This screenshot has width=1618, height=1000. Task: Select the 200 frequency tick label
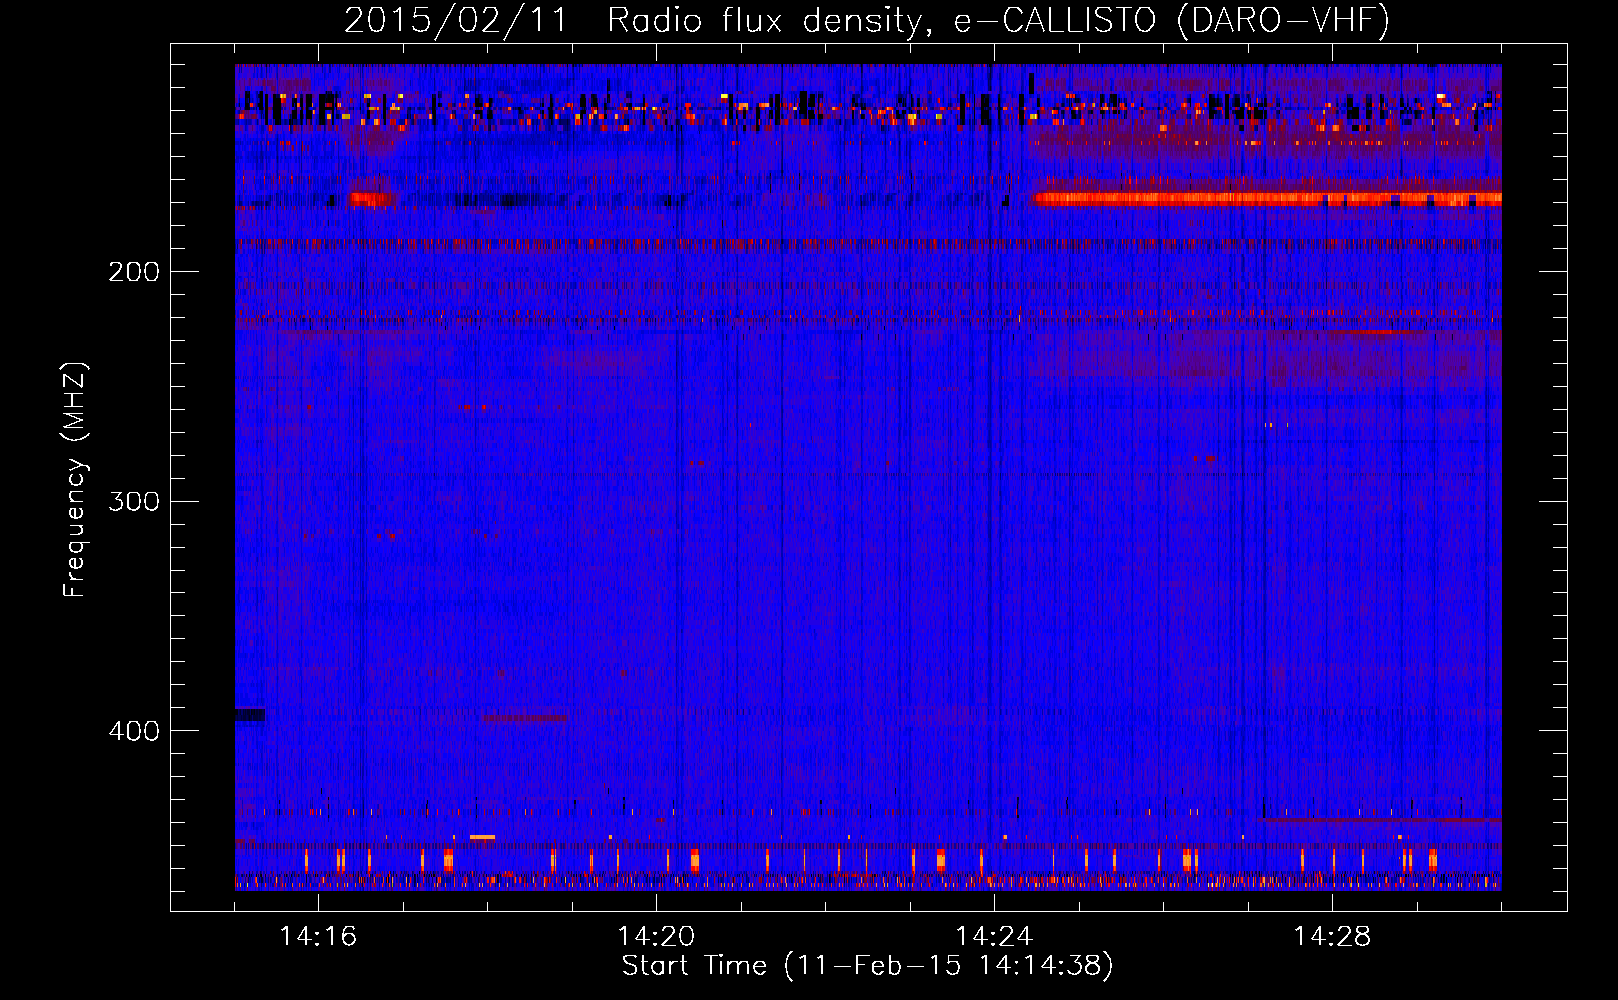(134, 272)
